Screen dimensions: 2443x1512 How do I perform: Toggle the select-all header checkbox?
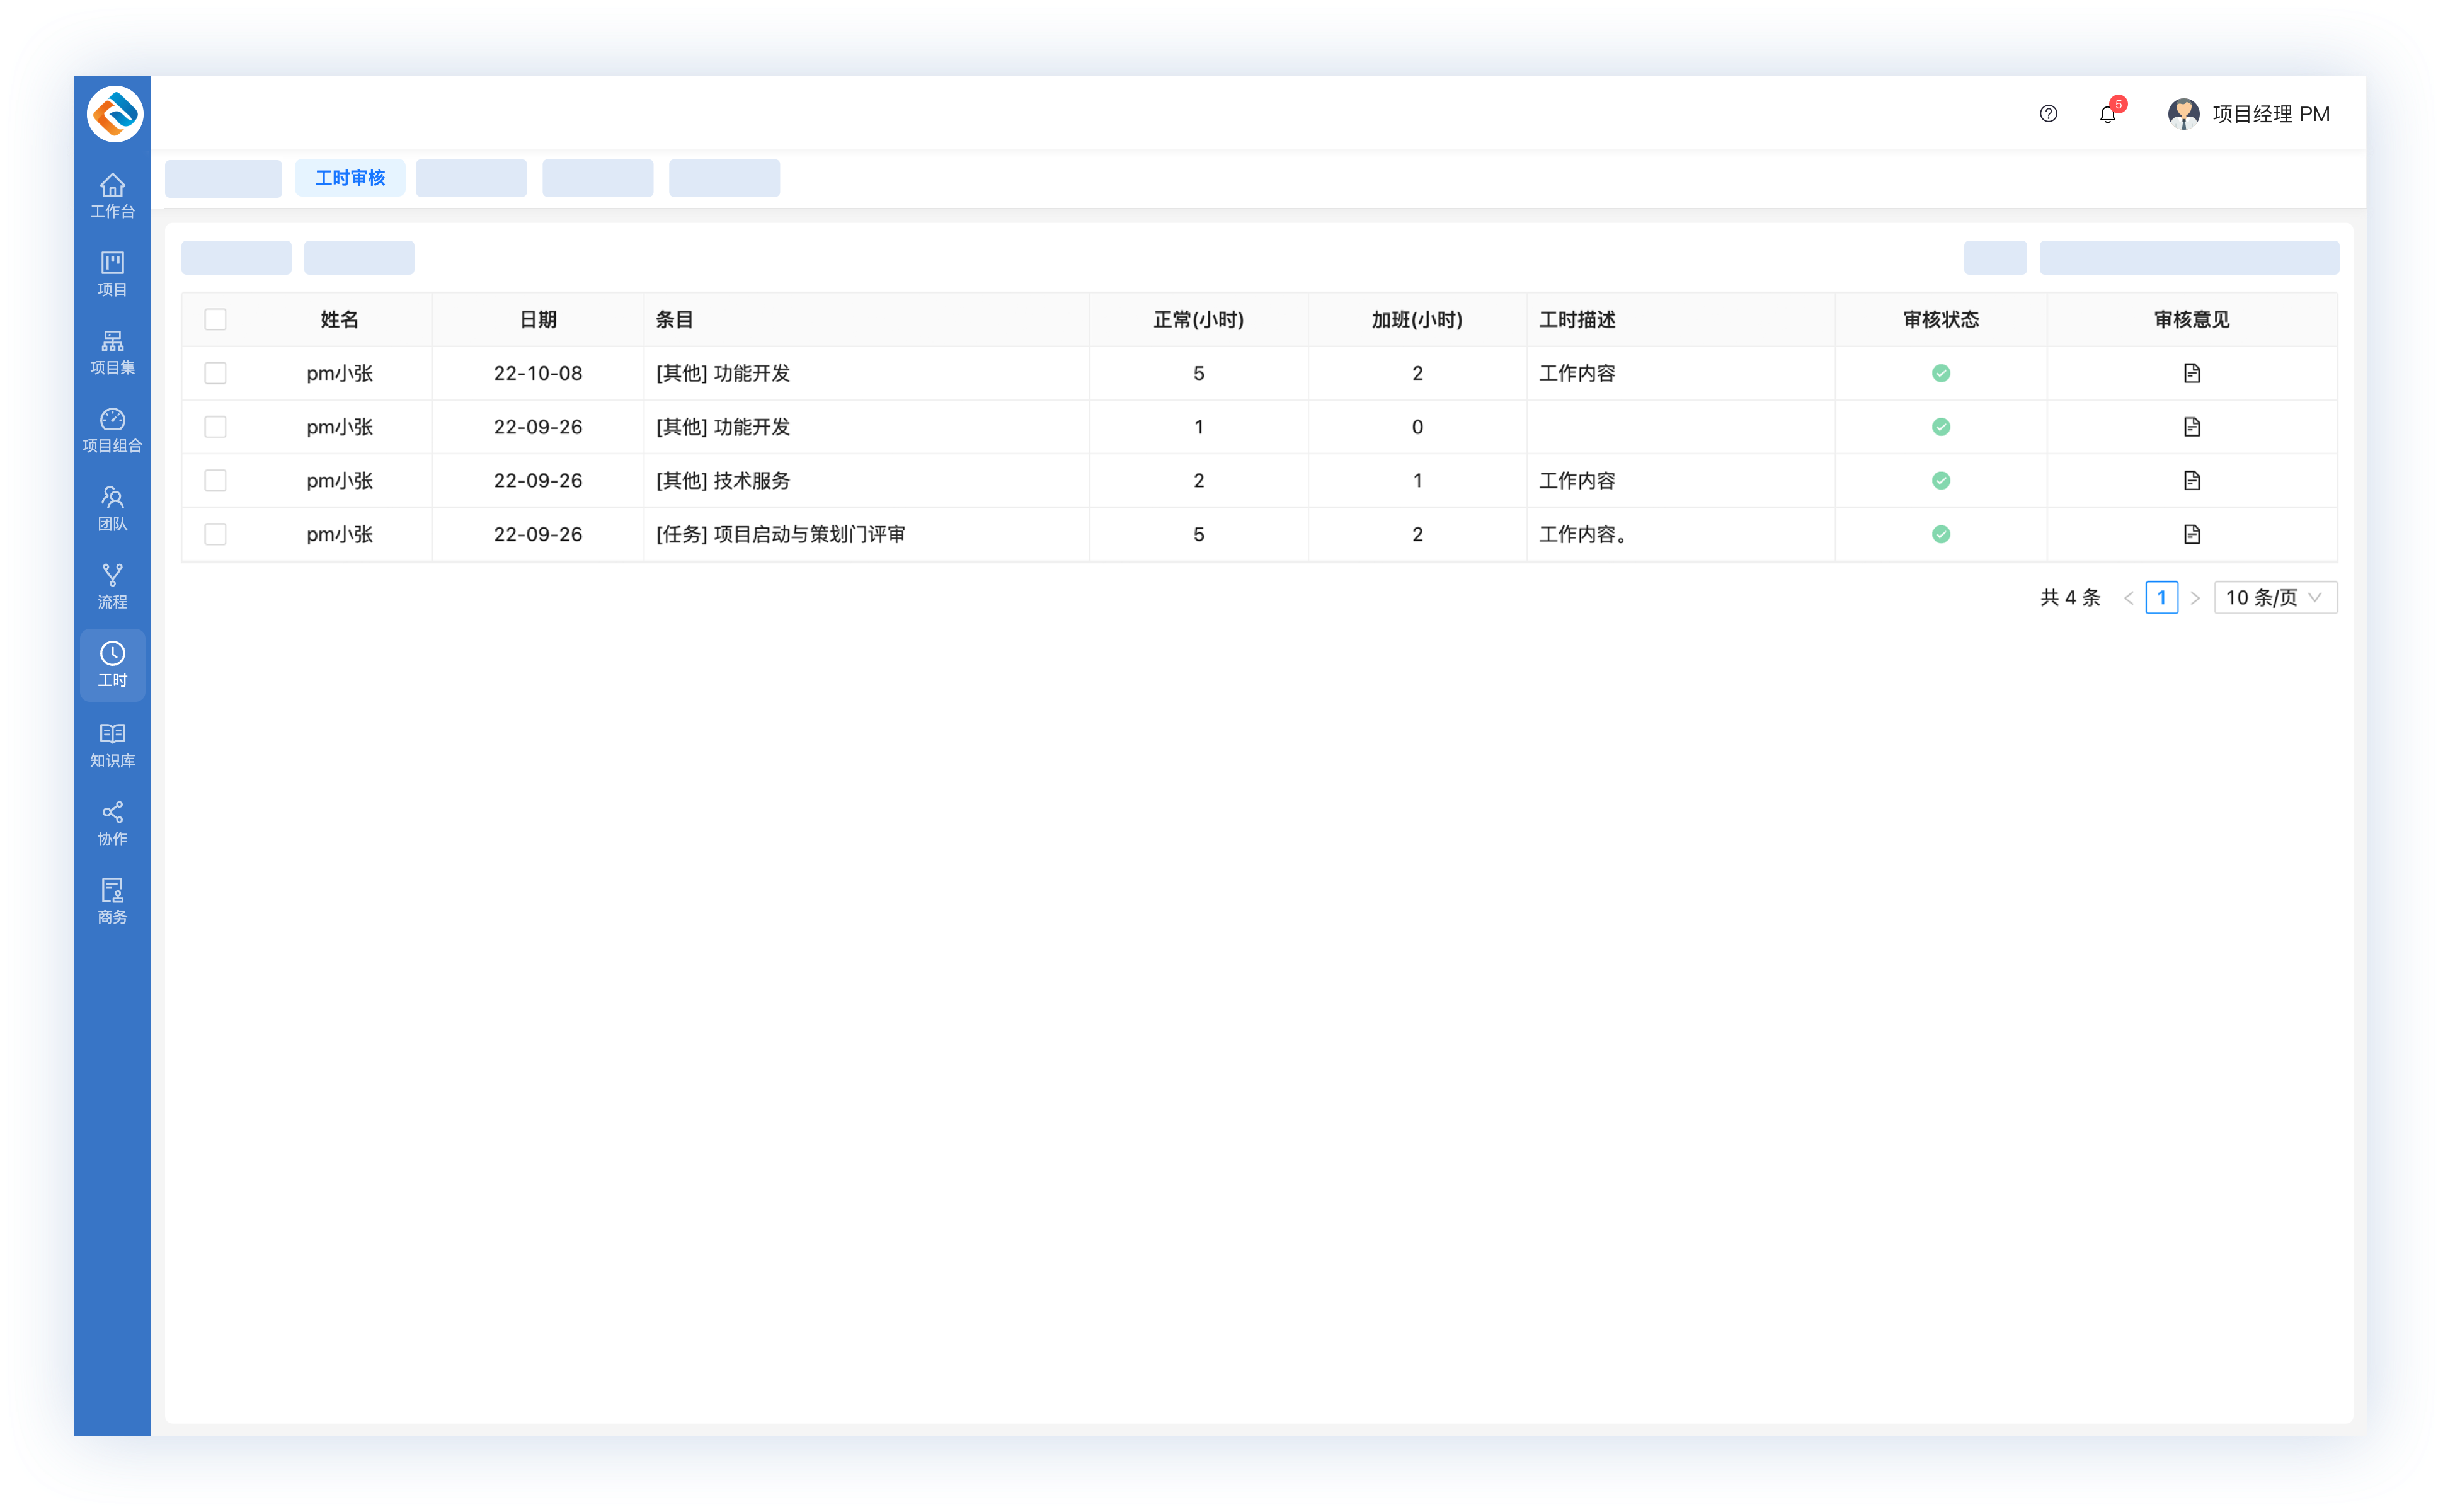(215, 319)
